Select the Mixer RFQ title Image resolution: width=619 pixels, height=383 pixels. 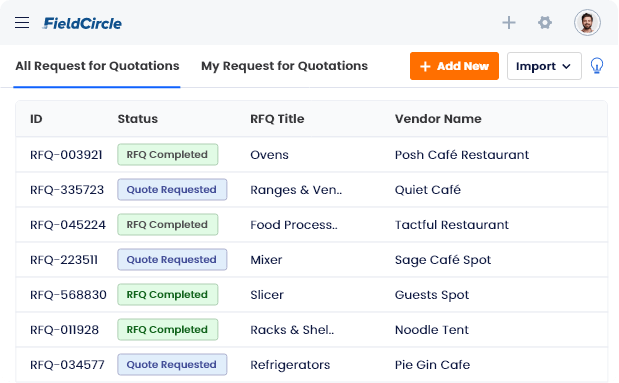click(266, 260)
